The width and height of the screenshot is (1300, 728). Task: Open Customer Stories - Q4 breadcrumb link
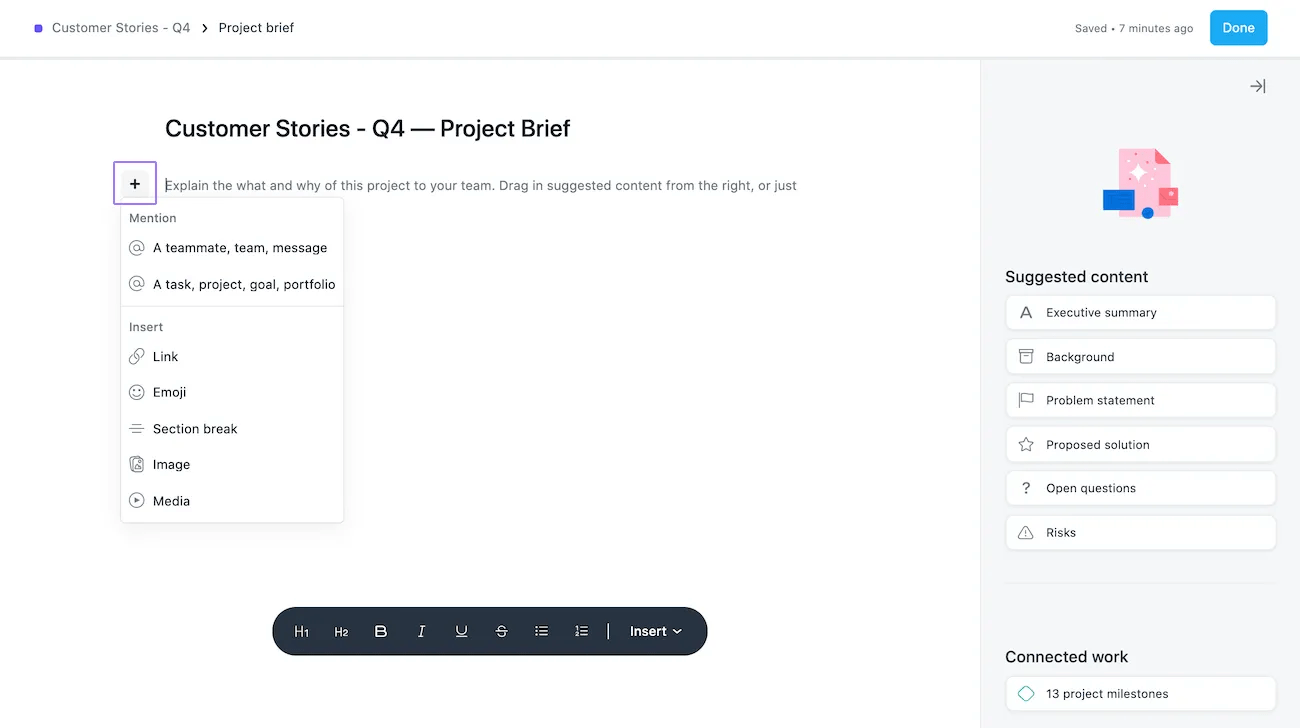pos(120,28)
